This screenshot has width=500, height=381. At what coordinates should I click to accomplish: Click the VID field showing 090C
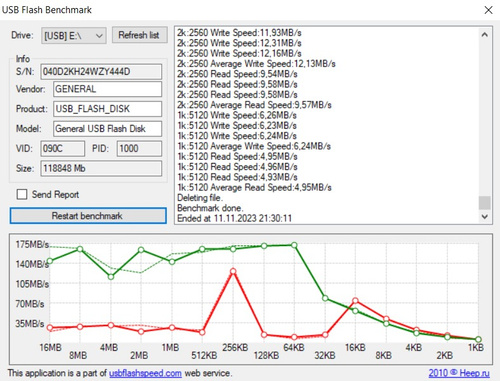pyautogui.click(x=63, y=148)
